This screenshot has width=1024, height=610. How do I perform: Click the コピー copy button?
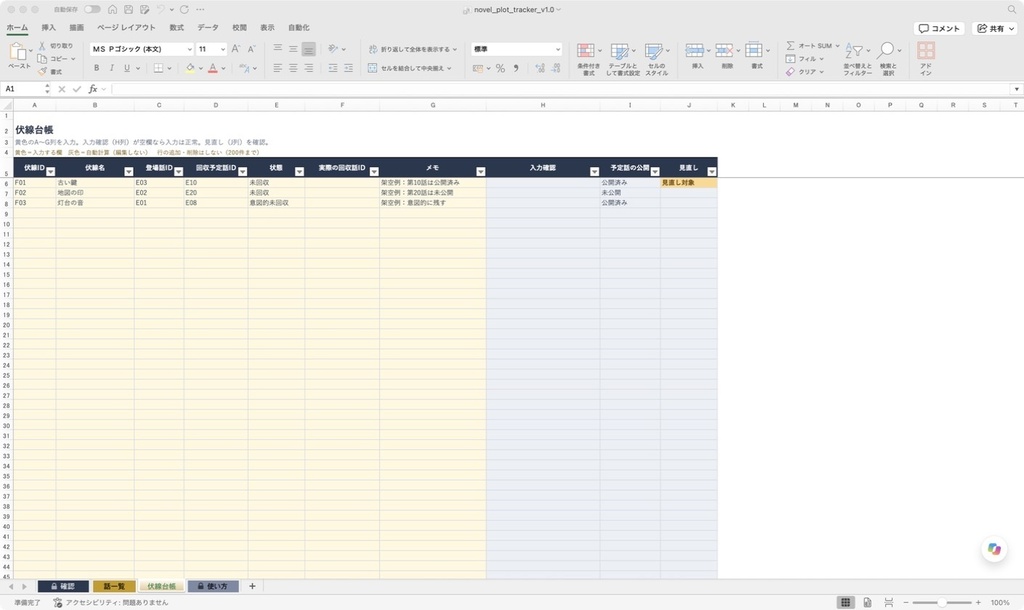coord(55,59)
